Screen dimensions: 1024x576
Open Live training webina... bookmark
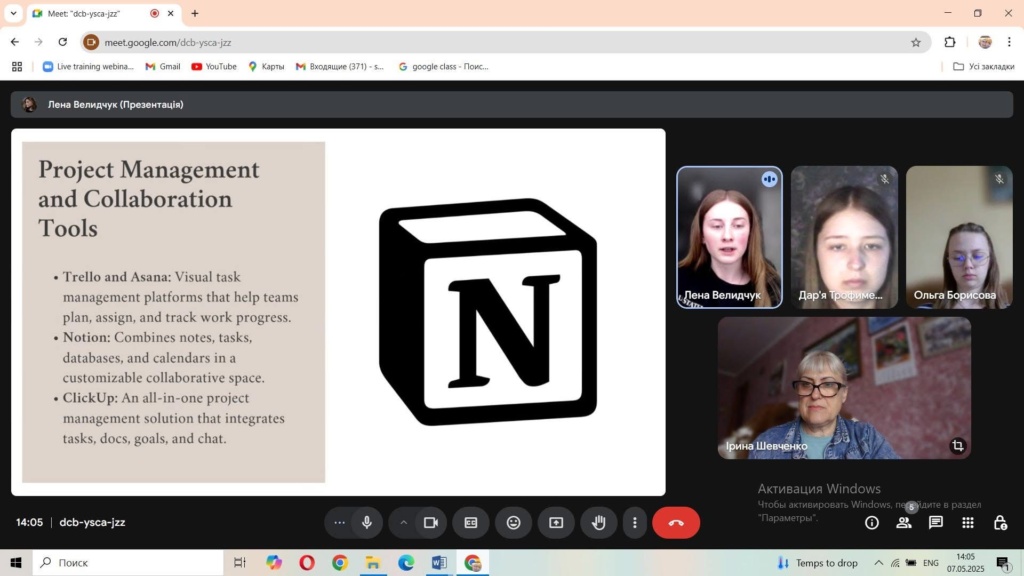pyautogui.click(x=88, y=67)
